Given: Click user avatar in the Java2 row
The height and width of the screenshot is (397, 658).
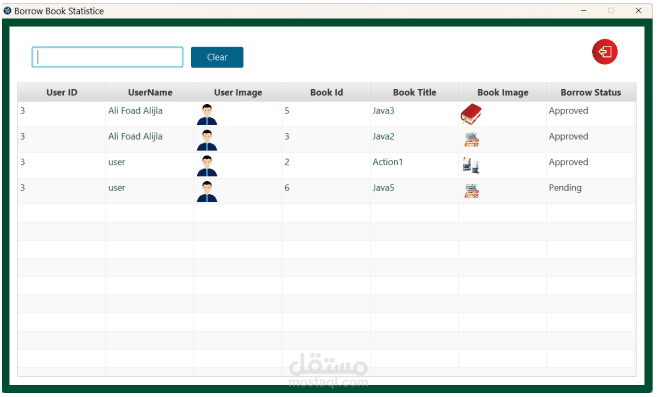Looking at the screenshot, I should (207, 140).
